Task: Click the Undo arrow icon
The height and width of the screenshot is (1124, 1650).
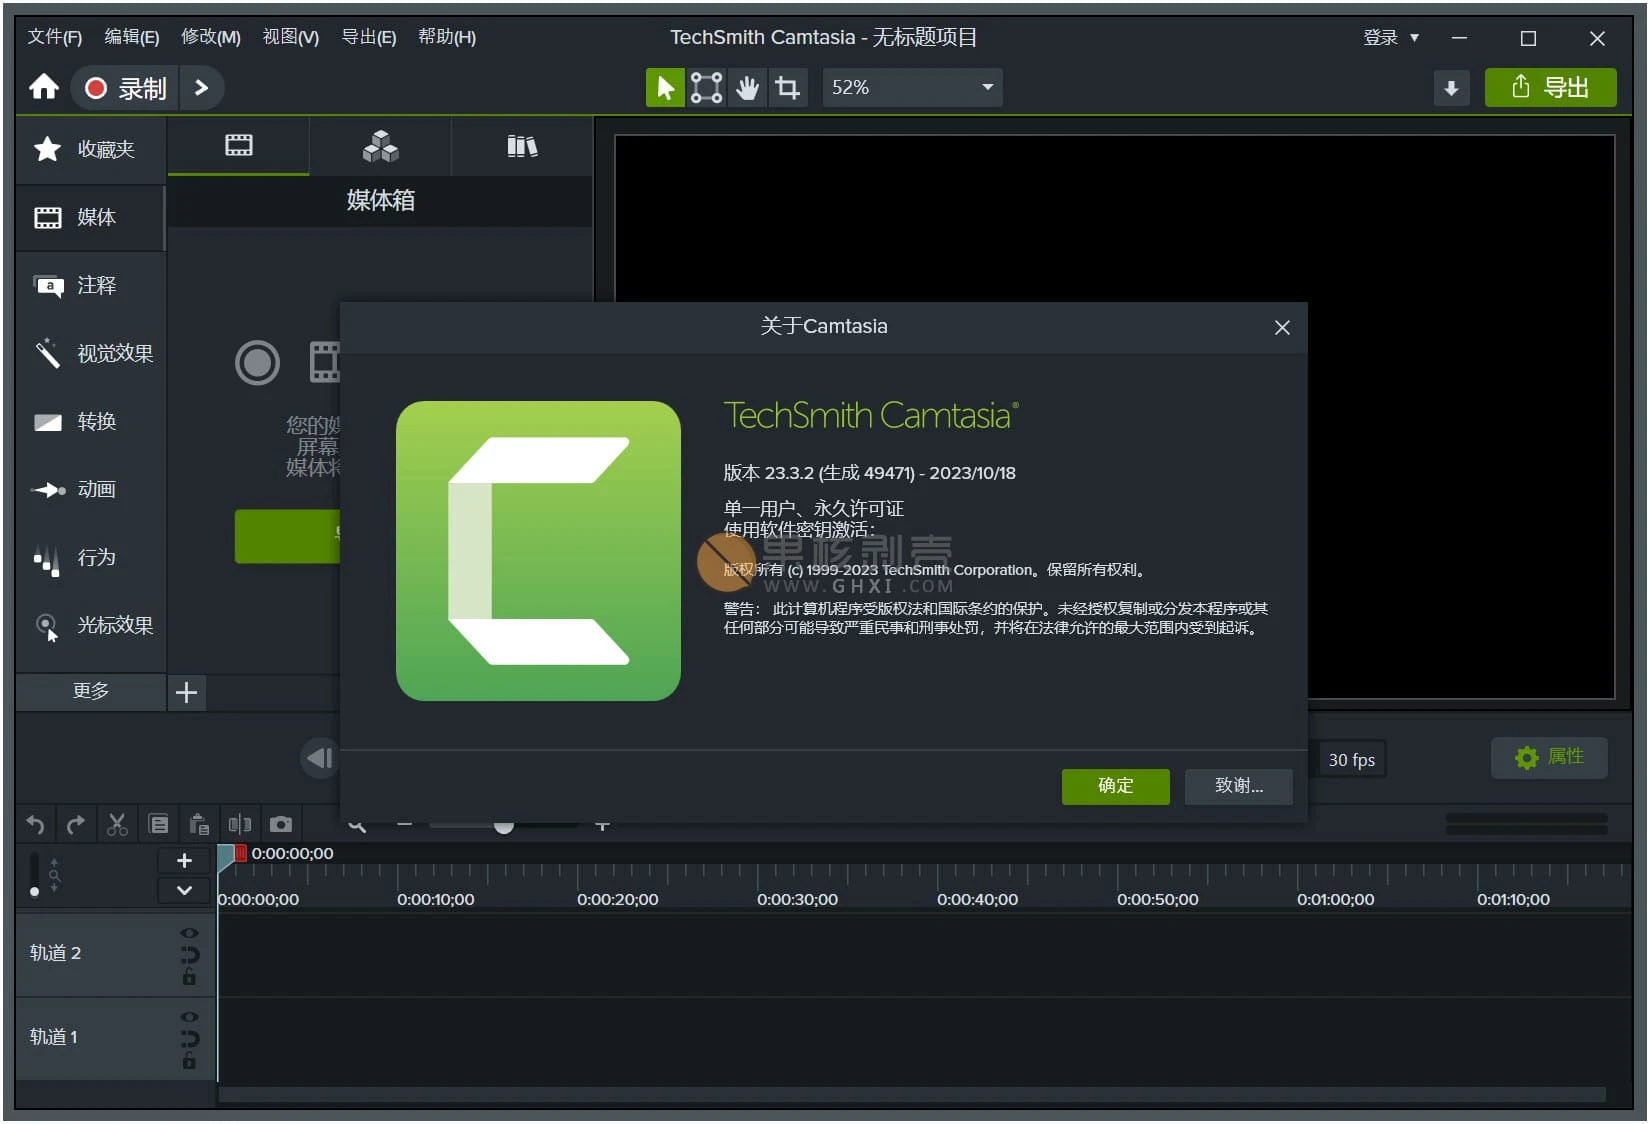Action: (x=34, y=824)
